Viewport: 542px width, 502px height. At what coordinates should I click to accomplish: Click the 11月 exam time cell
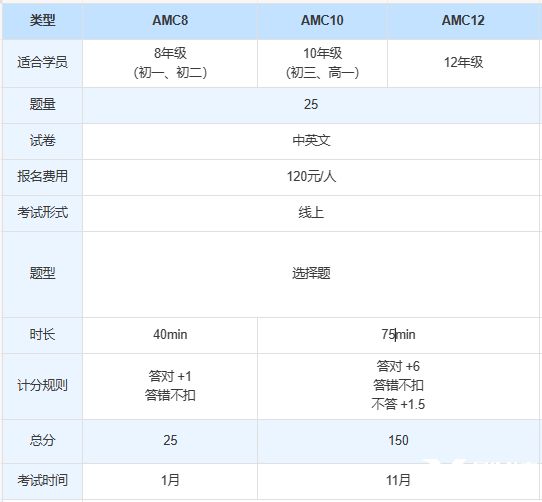point(399,481)
